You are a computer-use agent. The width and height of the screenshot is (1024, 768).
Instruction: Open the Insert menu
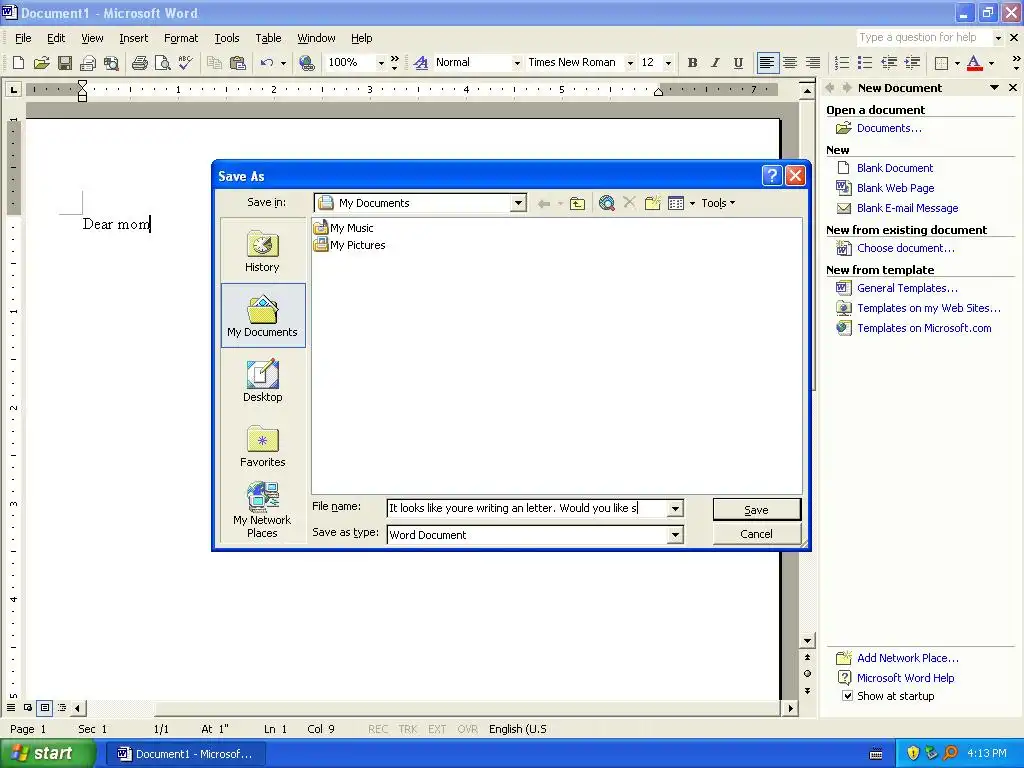click(133, 38)
